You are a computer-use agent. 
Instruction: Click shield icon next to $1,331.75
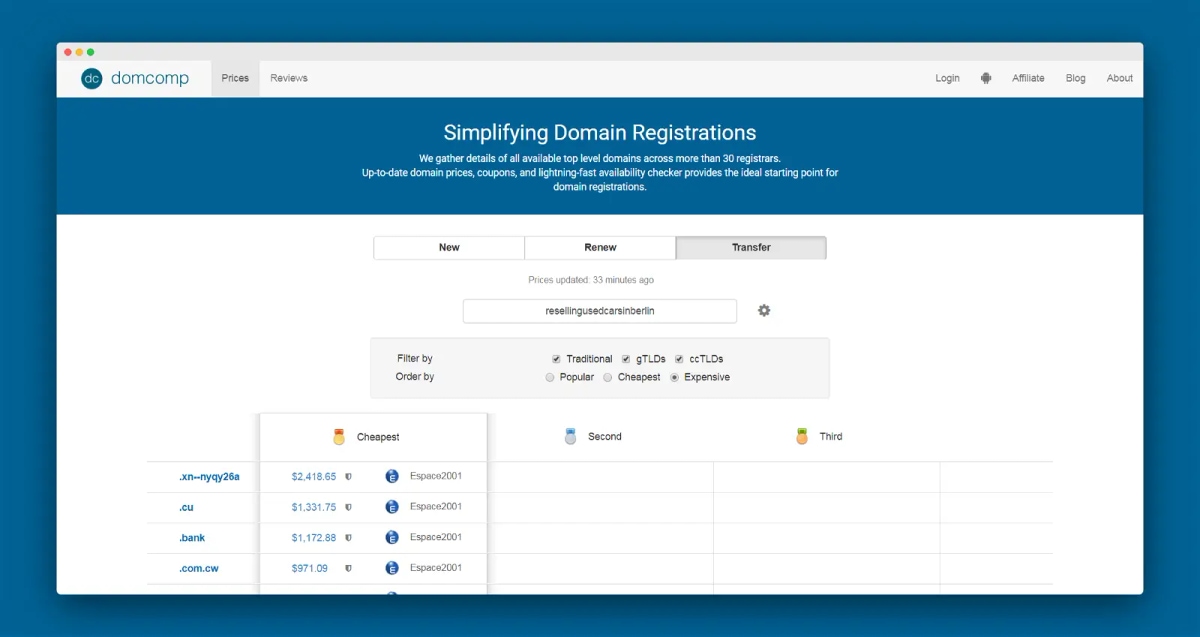[x=348, y=507]
